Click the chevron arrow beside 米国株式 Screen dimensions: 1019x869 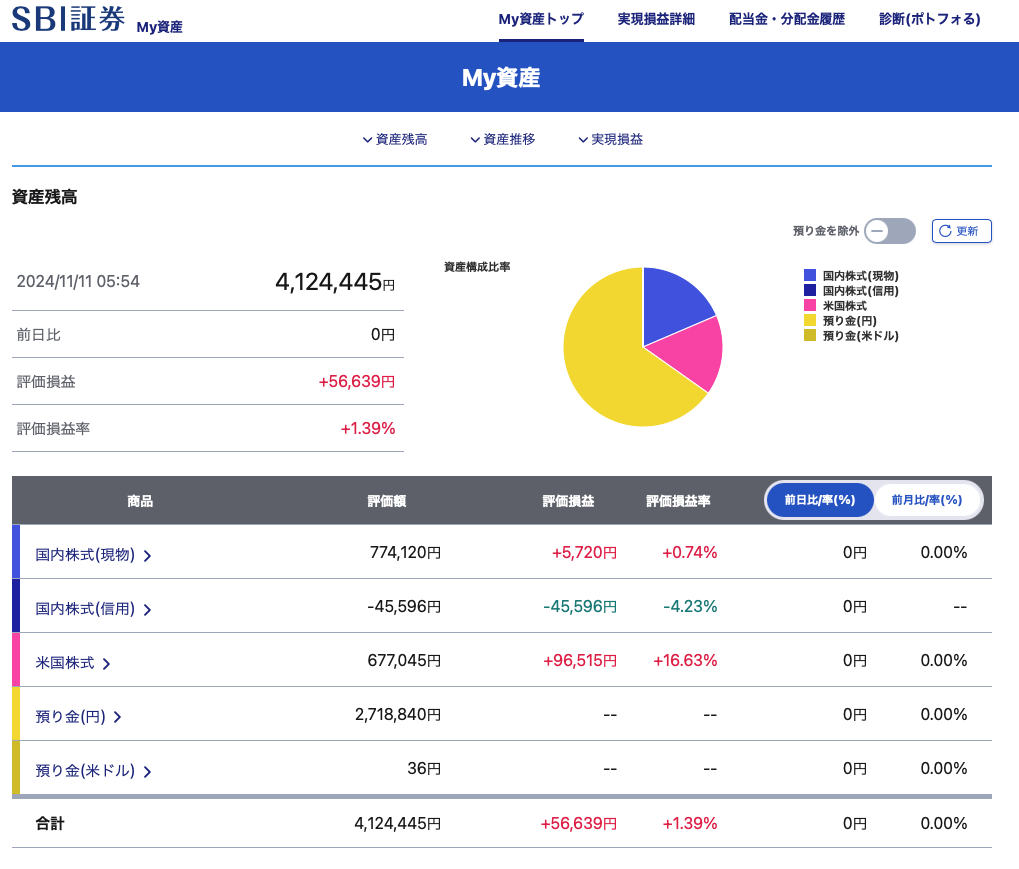click(x=106, y=664)
